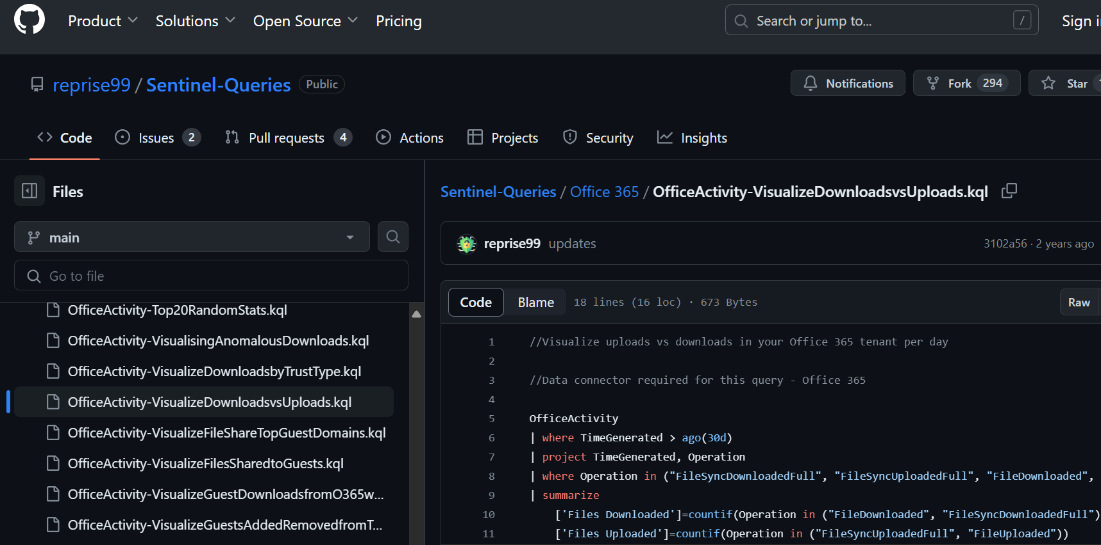Switch to the Blame view
The height and width of the screenshot is (545, 1101).
click(x=536, y=303)
